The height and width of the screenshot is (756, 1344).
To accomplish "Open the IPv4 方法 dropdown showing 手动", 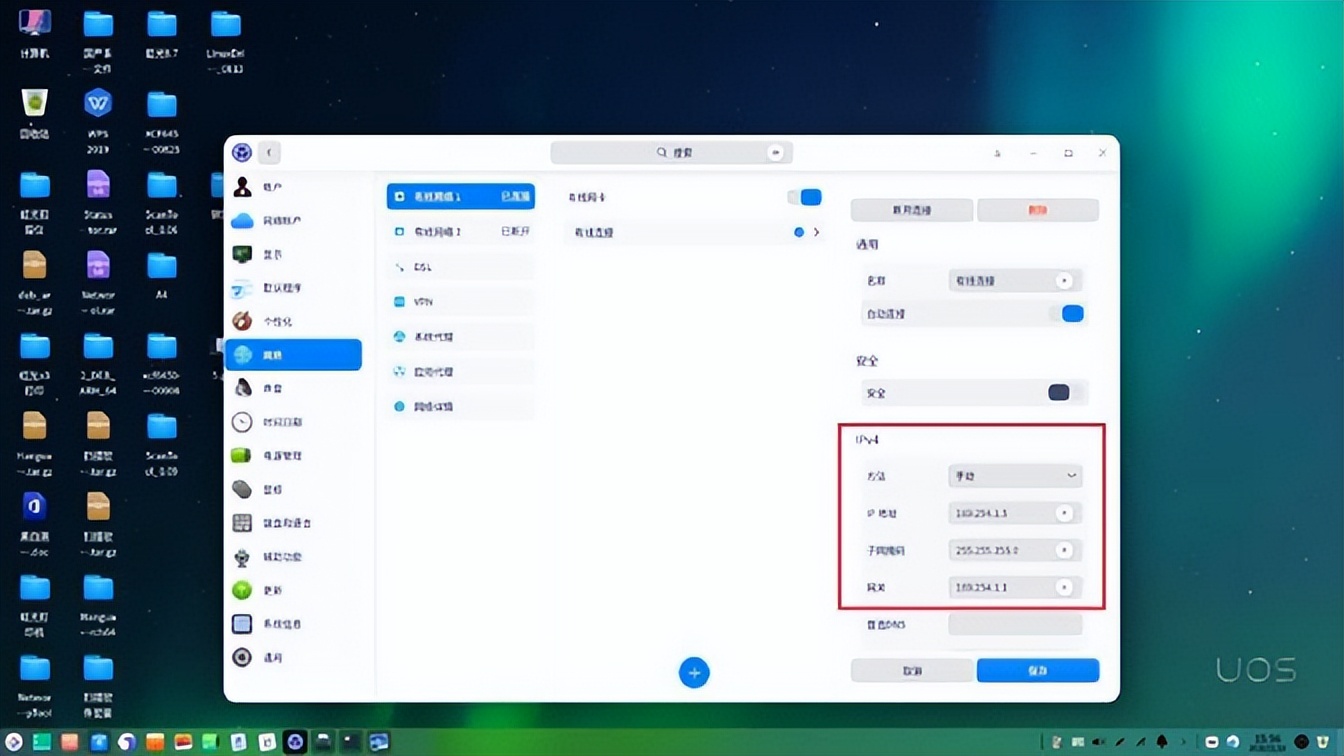I will 1014,476.
